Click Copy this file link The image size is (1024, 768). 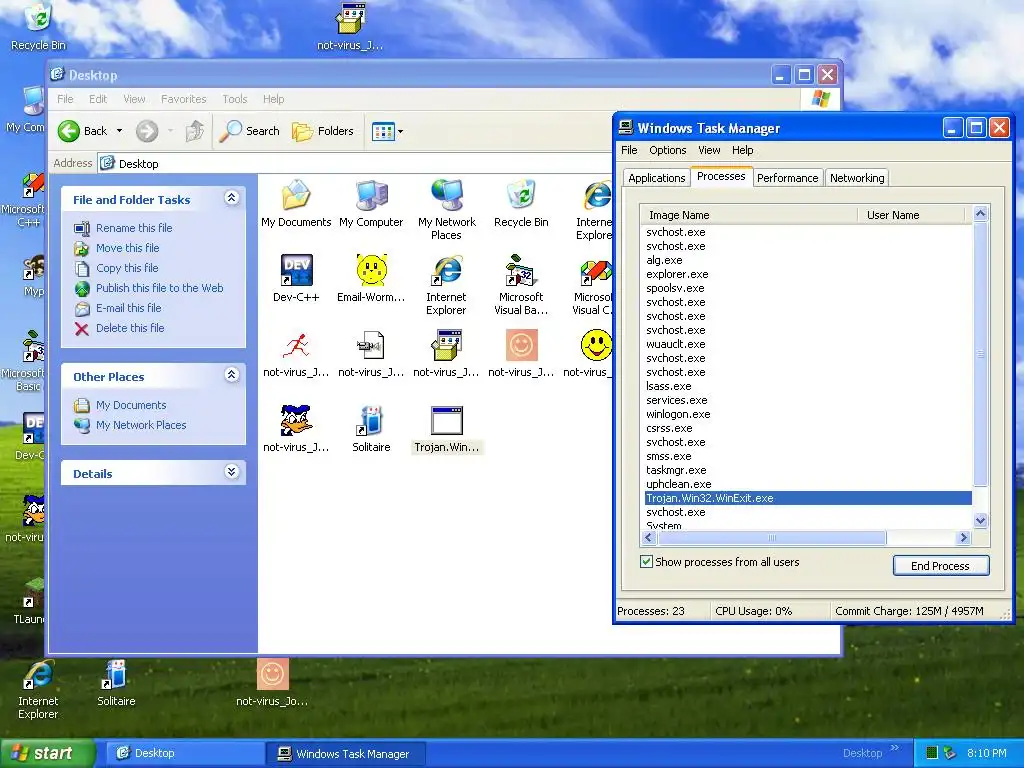click(x=127, y=268)
